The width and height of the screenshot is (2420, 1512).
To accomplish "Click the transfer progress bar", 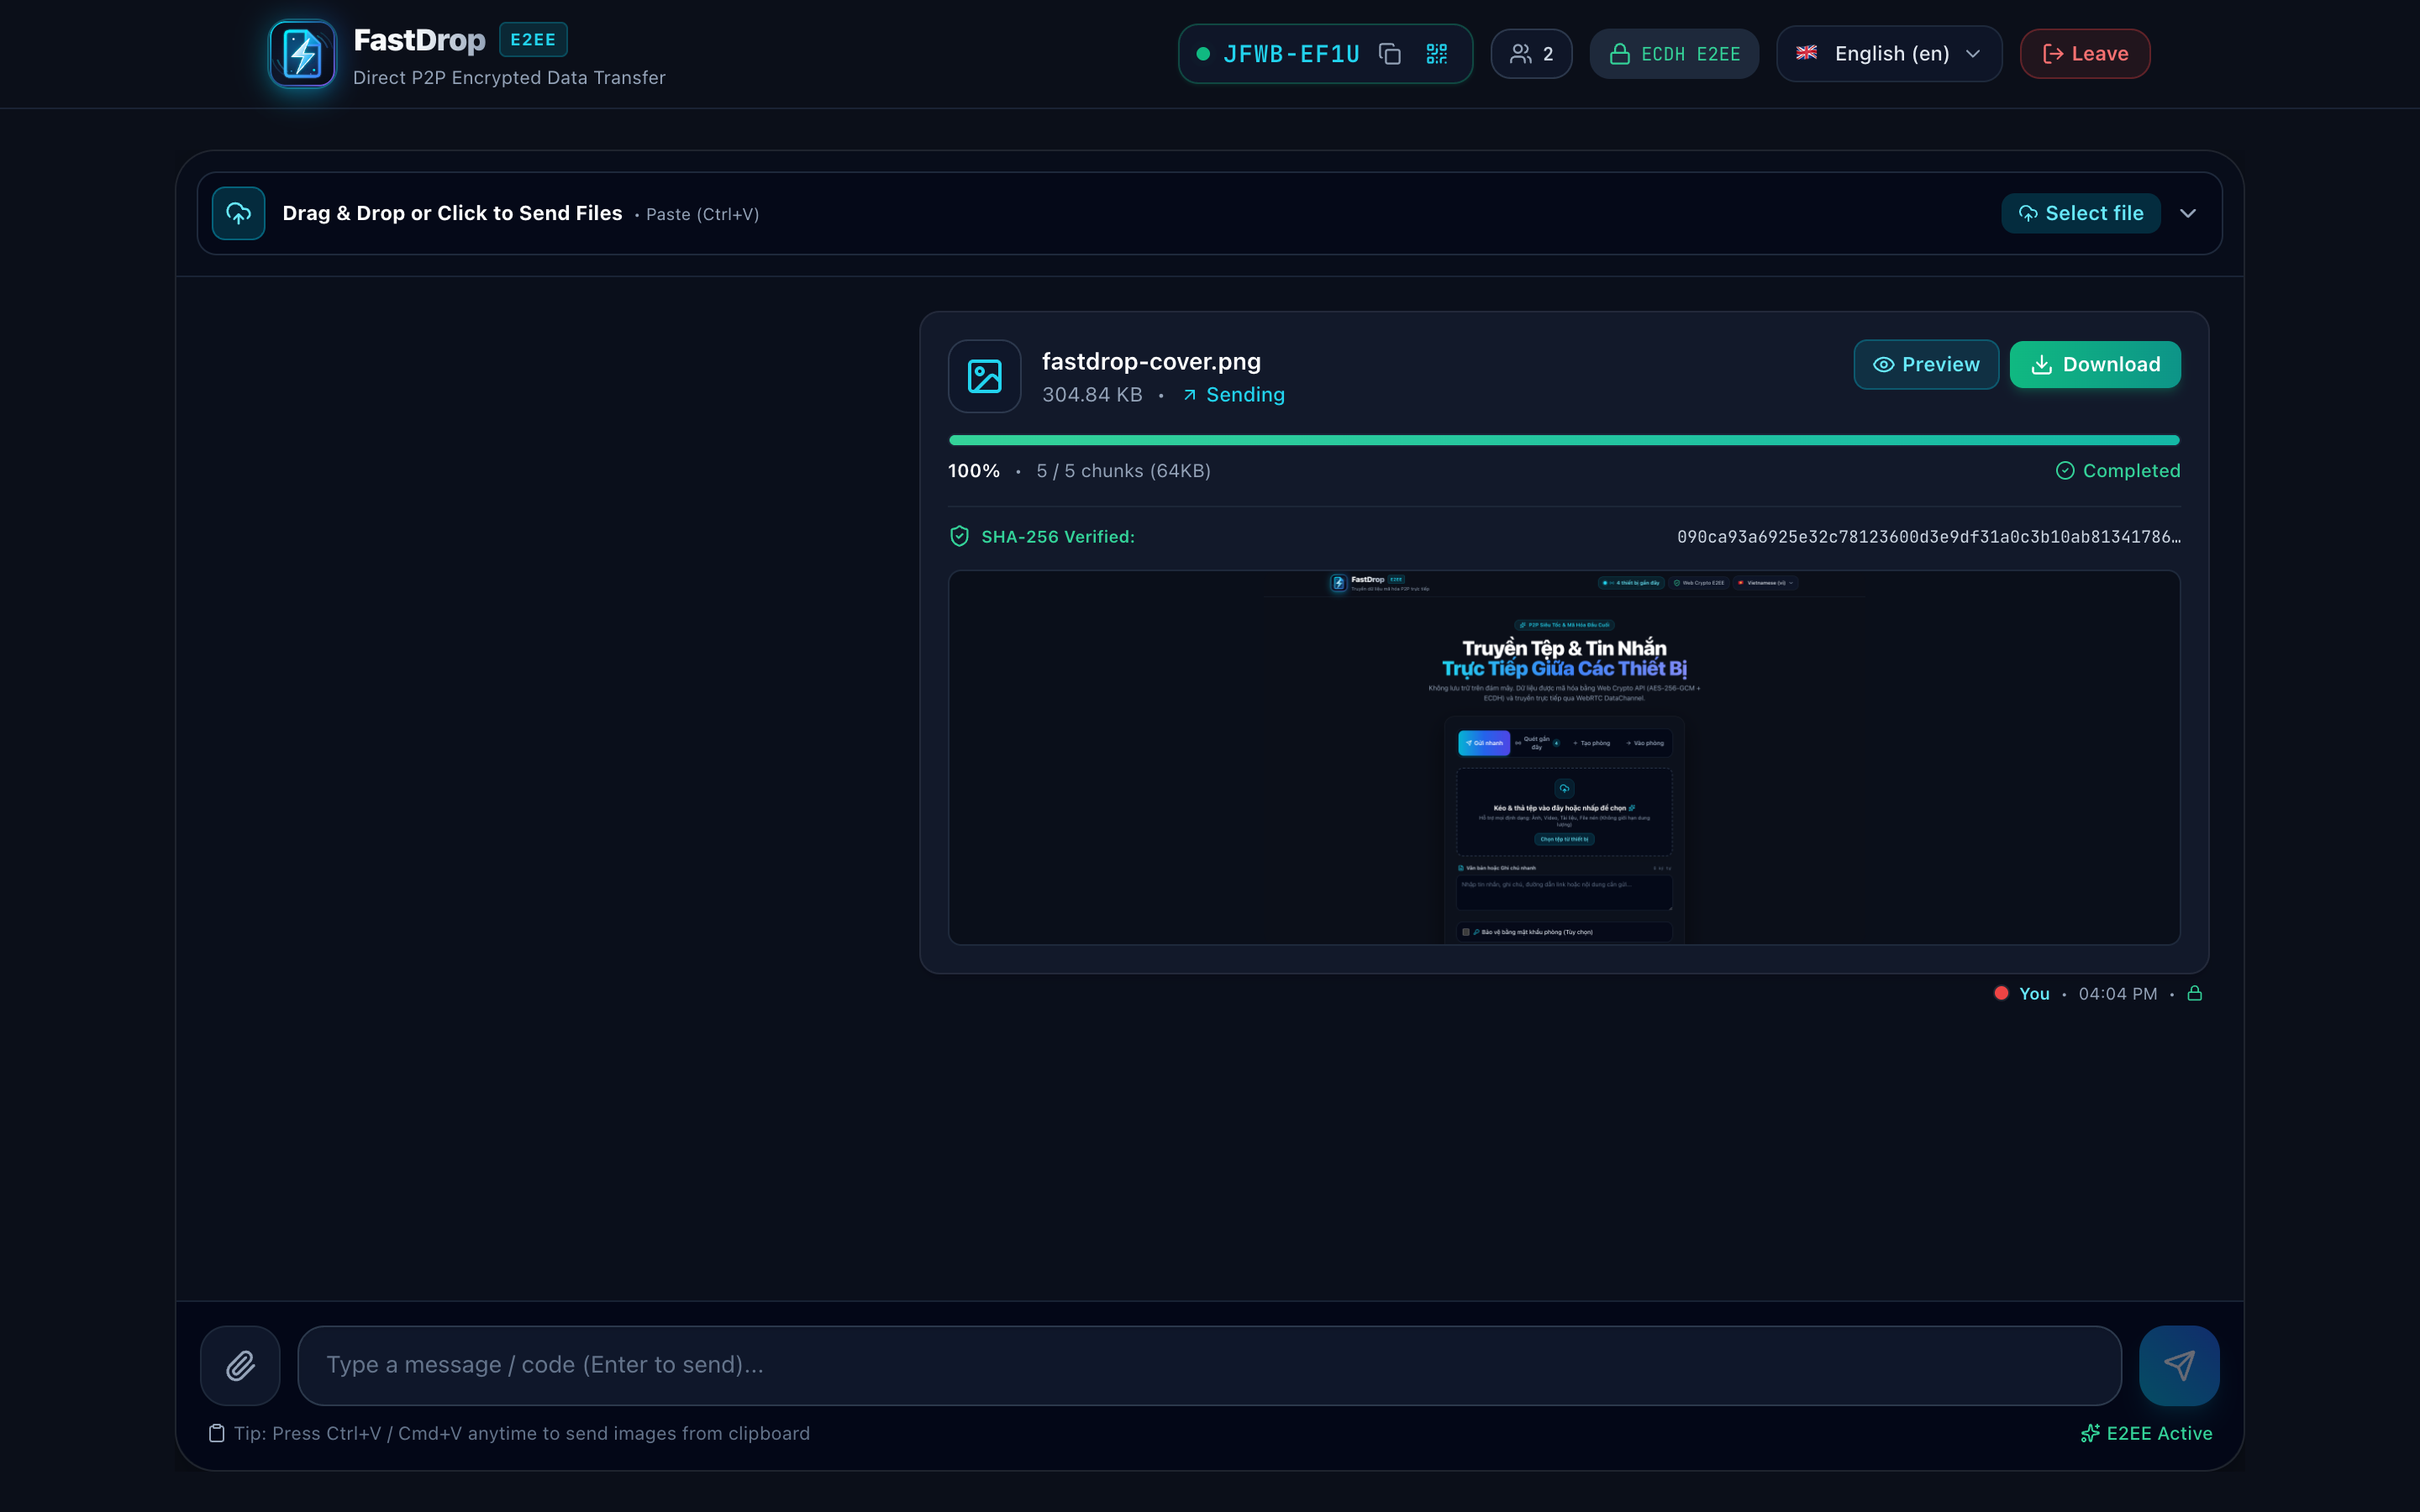I will (x=1564, y=440).
